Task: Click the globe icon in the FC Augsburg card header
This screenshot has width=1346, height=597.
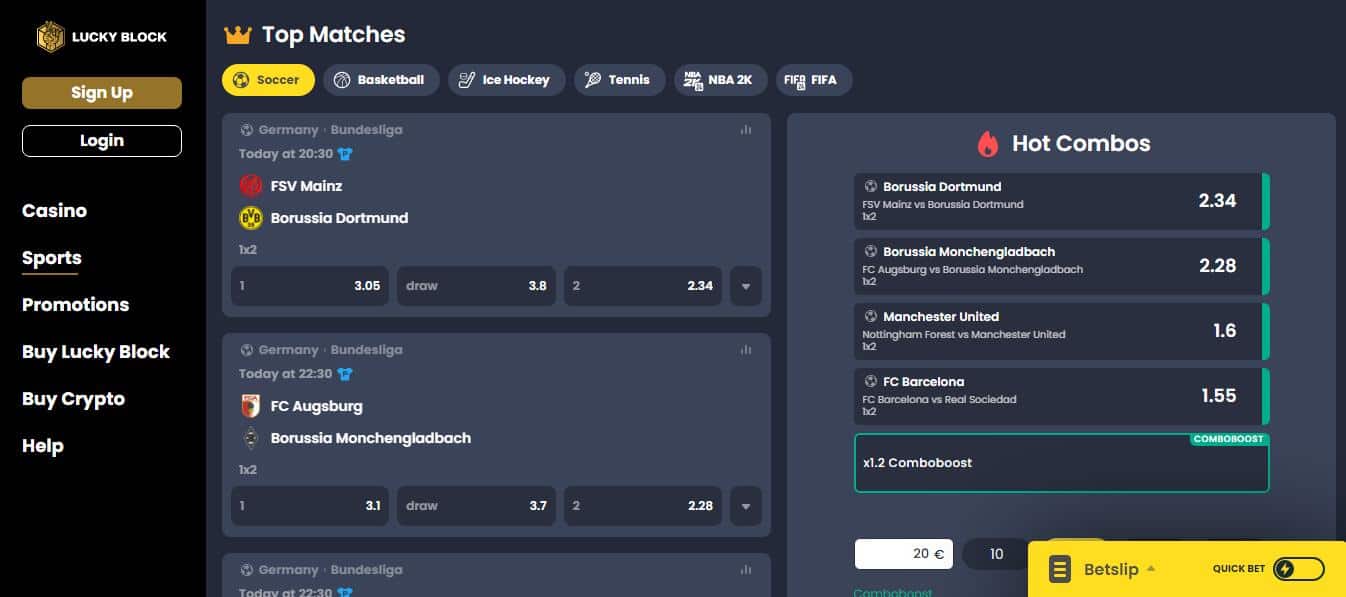Action: (x=246, y=350)
